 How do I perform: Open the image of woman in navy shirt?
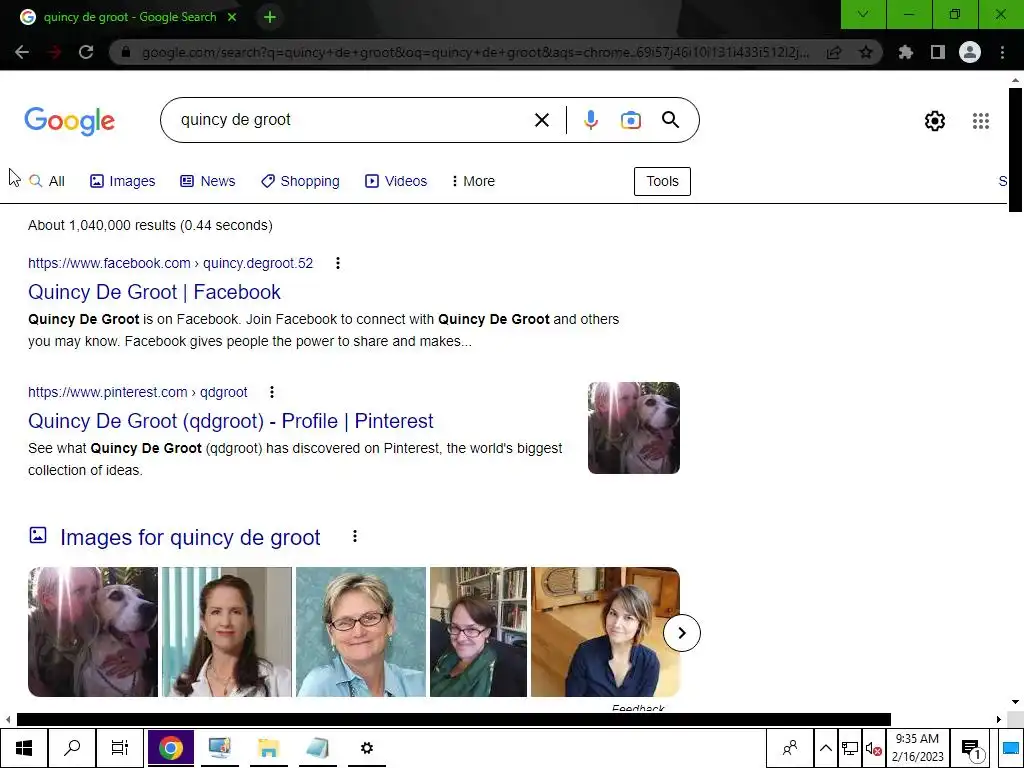[x=605, y=632]
